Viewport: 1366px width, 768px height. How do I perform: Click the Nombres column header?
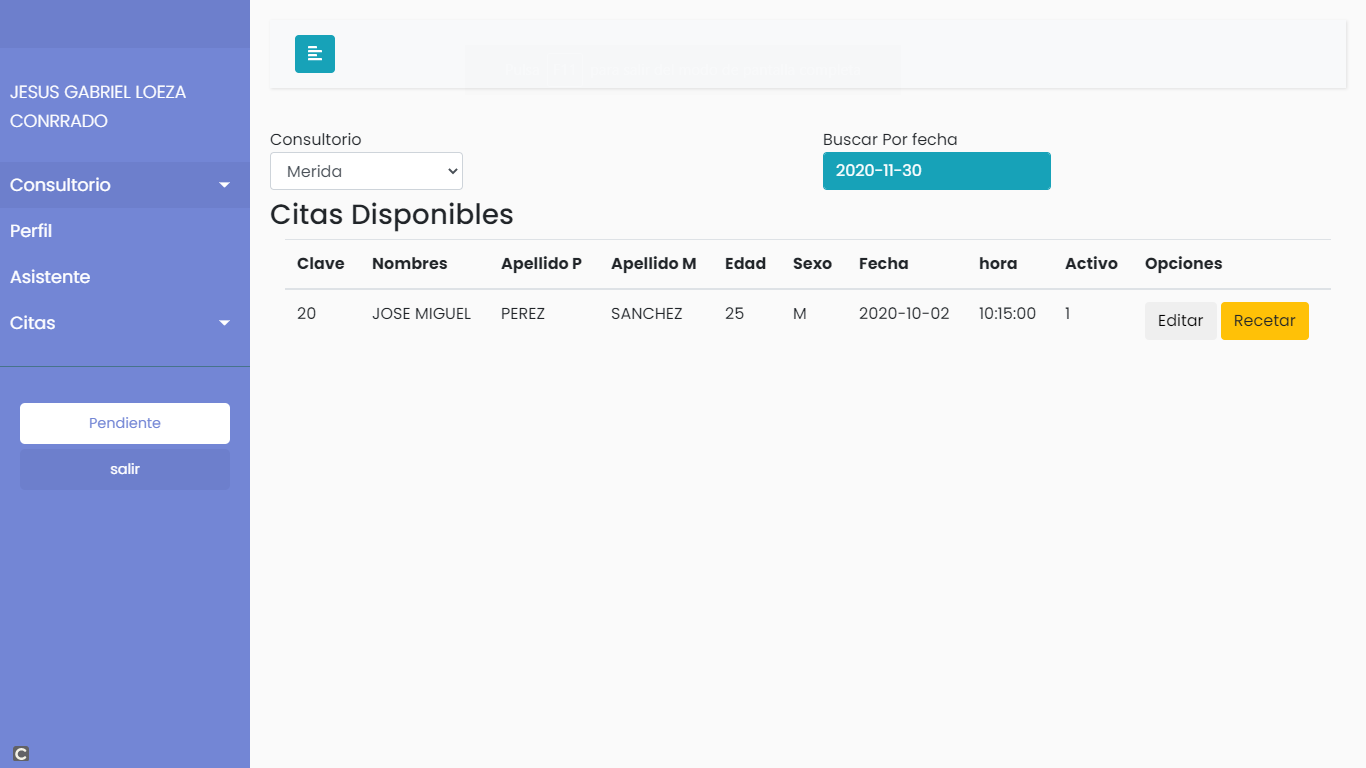409,264
